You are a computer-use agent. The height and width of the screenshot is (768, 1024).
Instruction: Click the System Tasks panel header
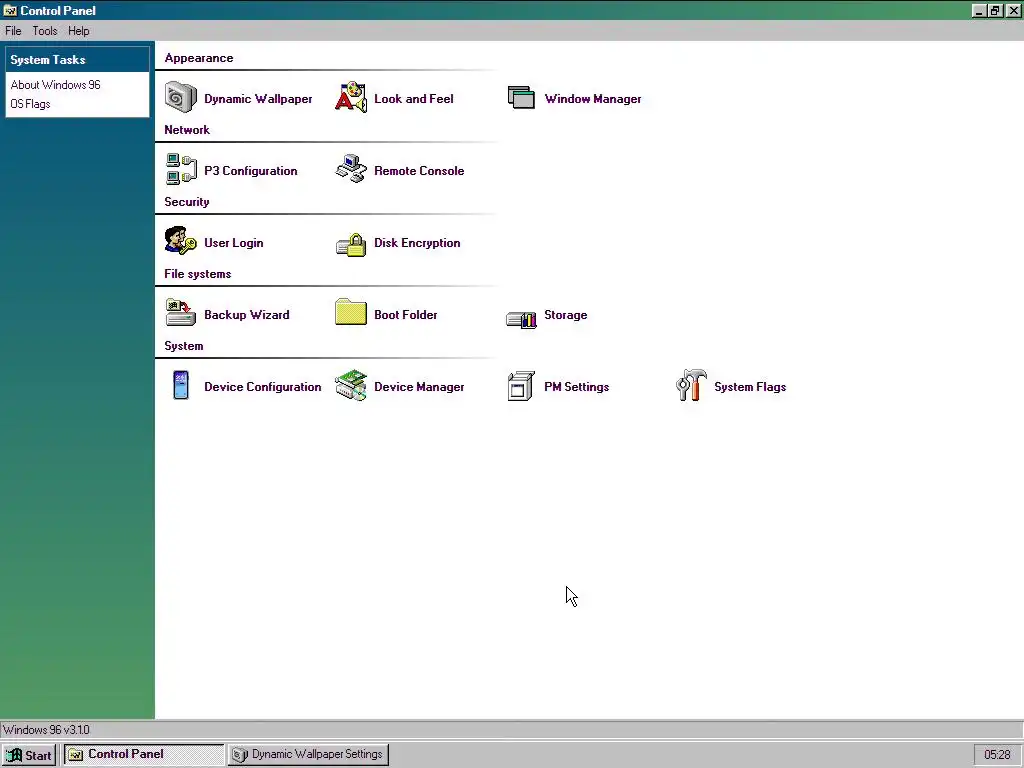click(78, 59)
